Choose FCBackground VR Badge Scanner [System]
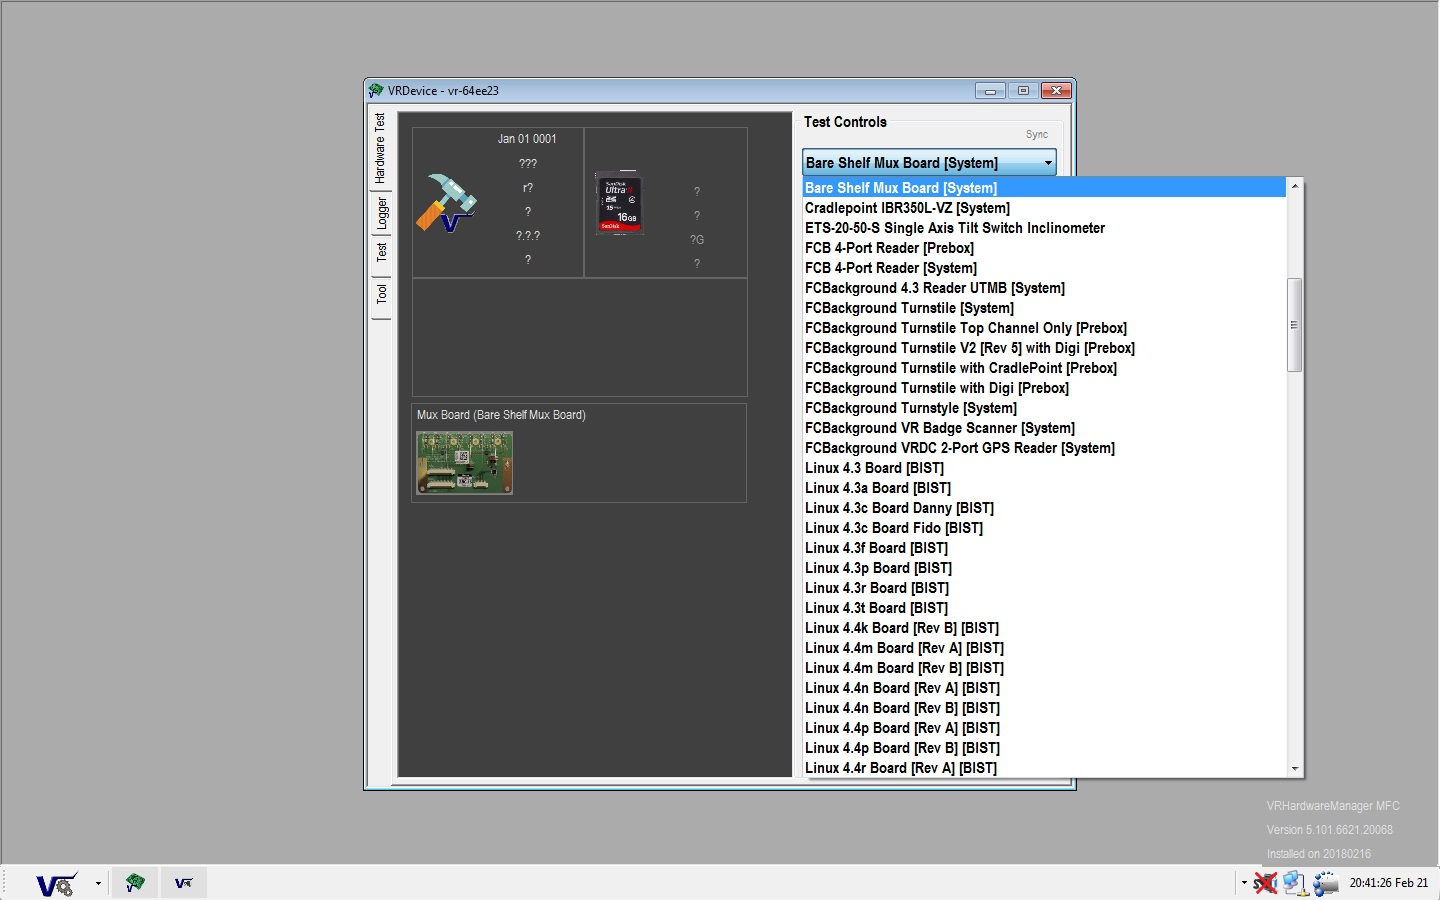Screen dimensions: 1440x900 pos(939,428)
